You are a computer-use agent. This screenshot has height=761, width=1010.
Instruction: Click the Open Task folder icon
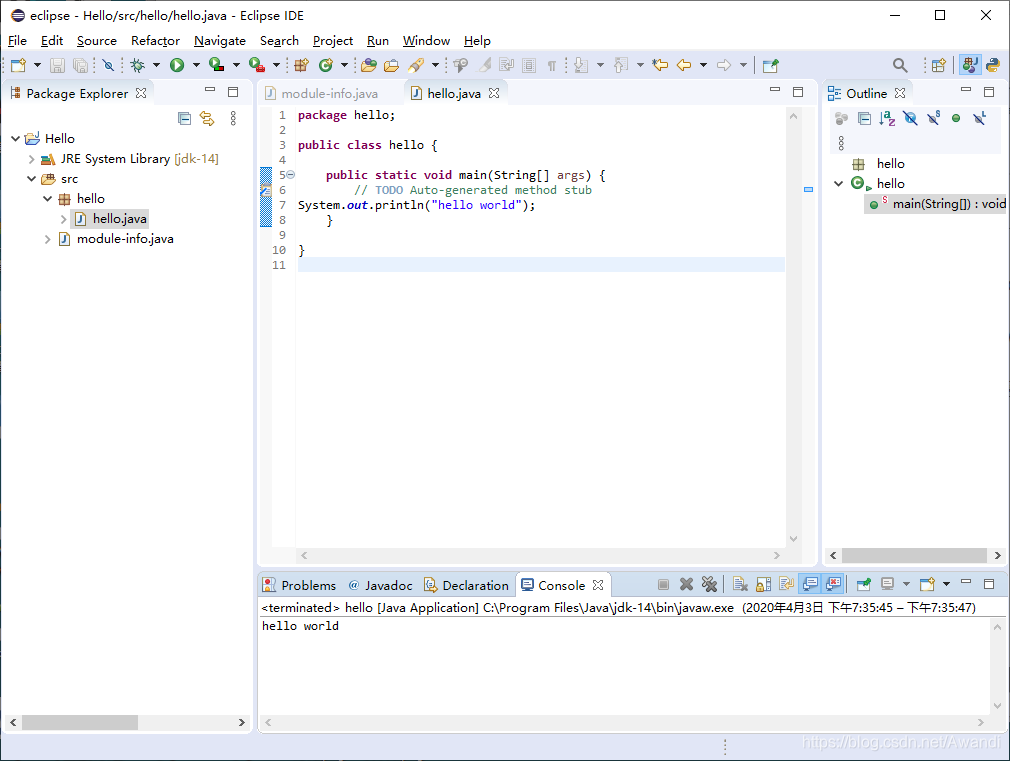392,65
